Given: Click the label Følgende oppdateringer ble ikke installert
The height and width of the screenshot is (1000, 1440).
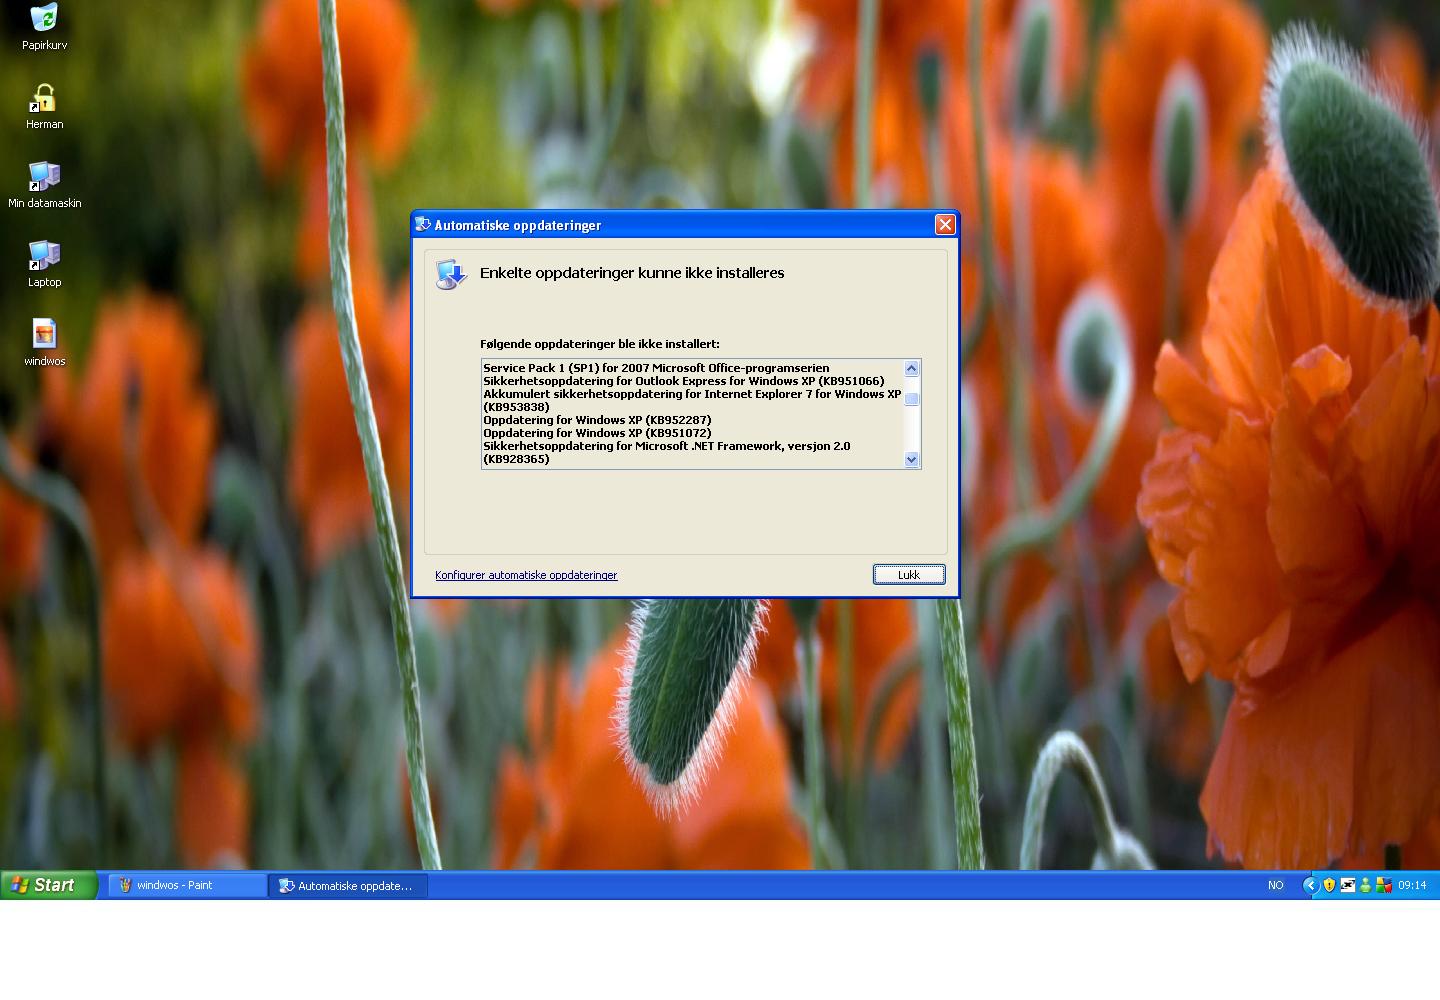Looking at the screenshot, I should point(600,344).
